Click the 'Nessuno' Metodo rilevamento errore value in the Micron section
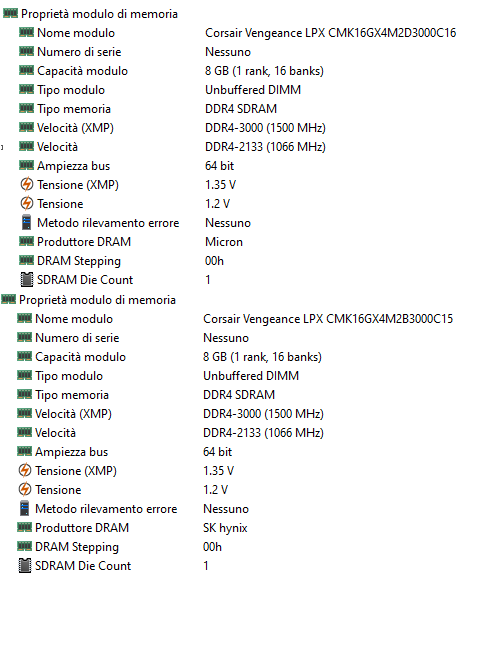 (228, 223)
